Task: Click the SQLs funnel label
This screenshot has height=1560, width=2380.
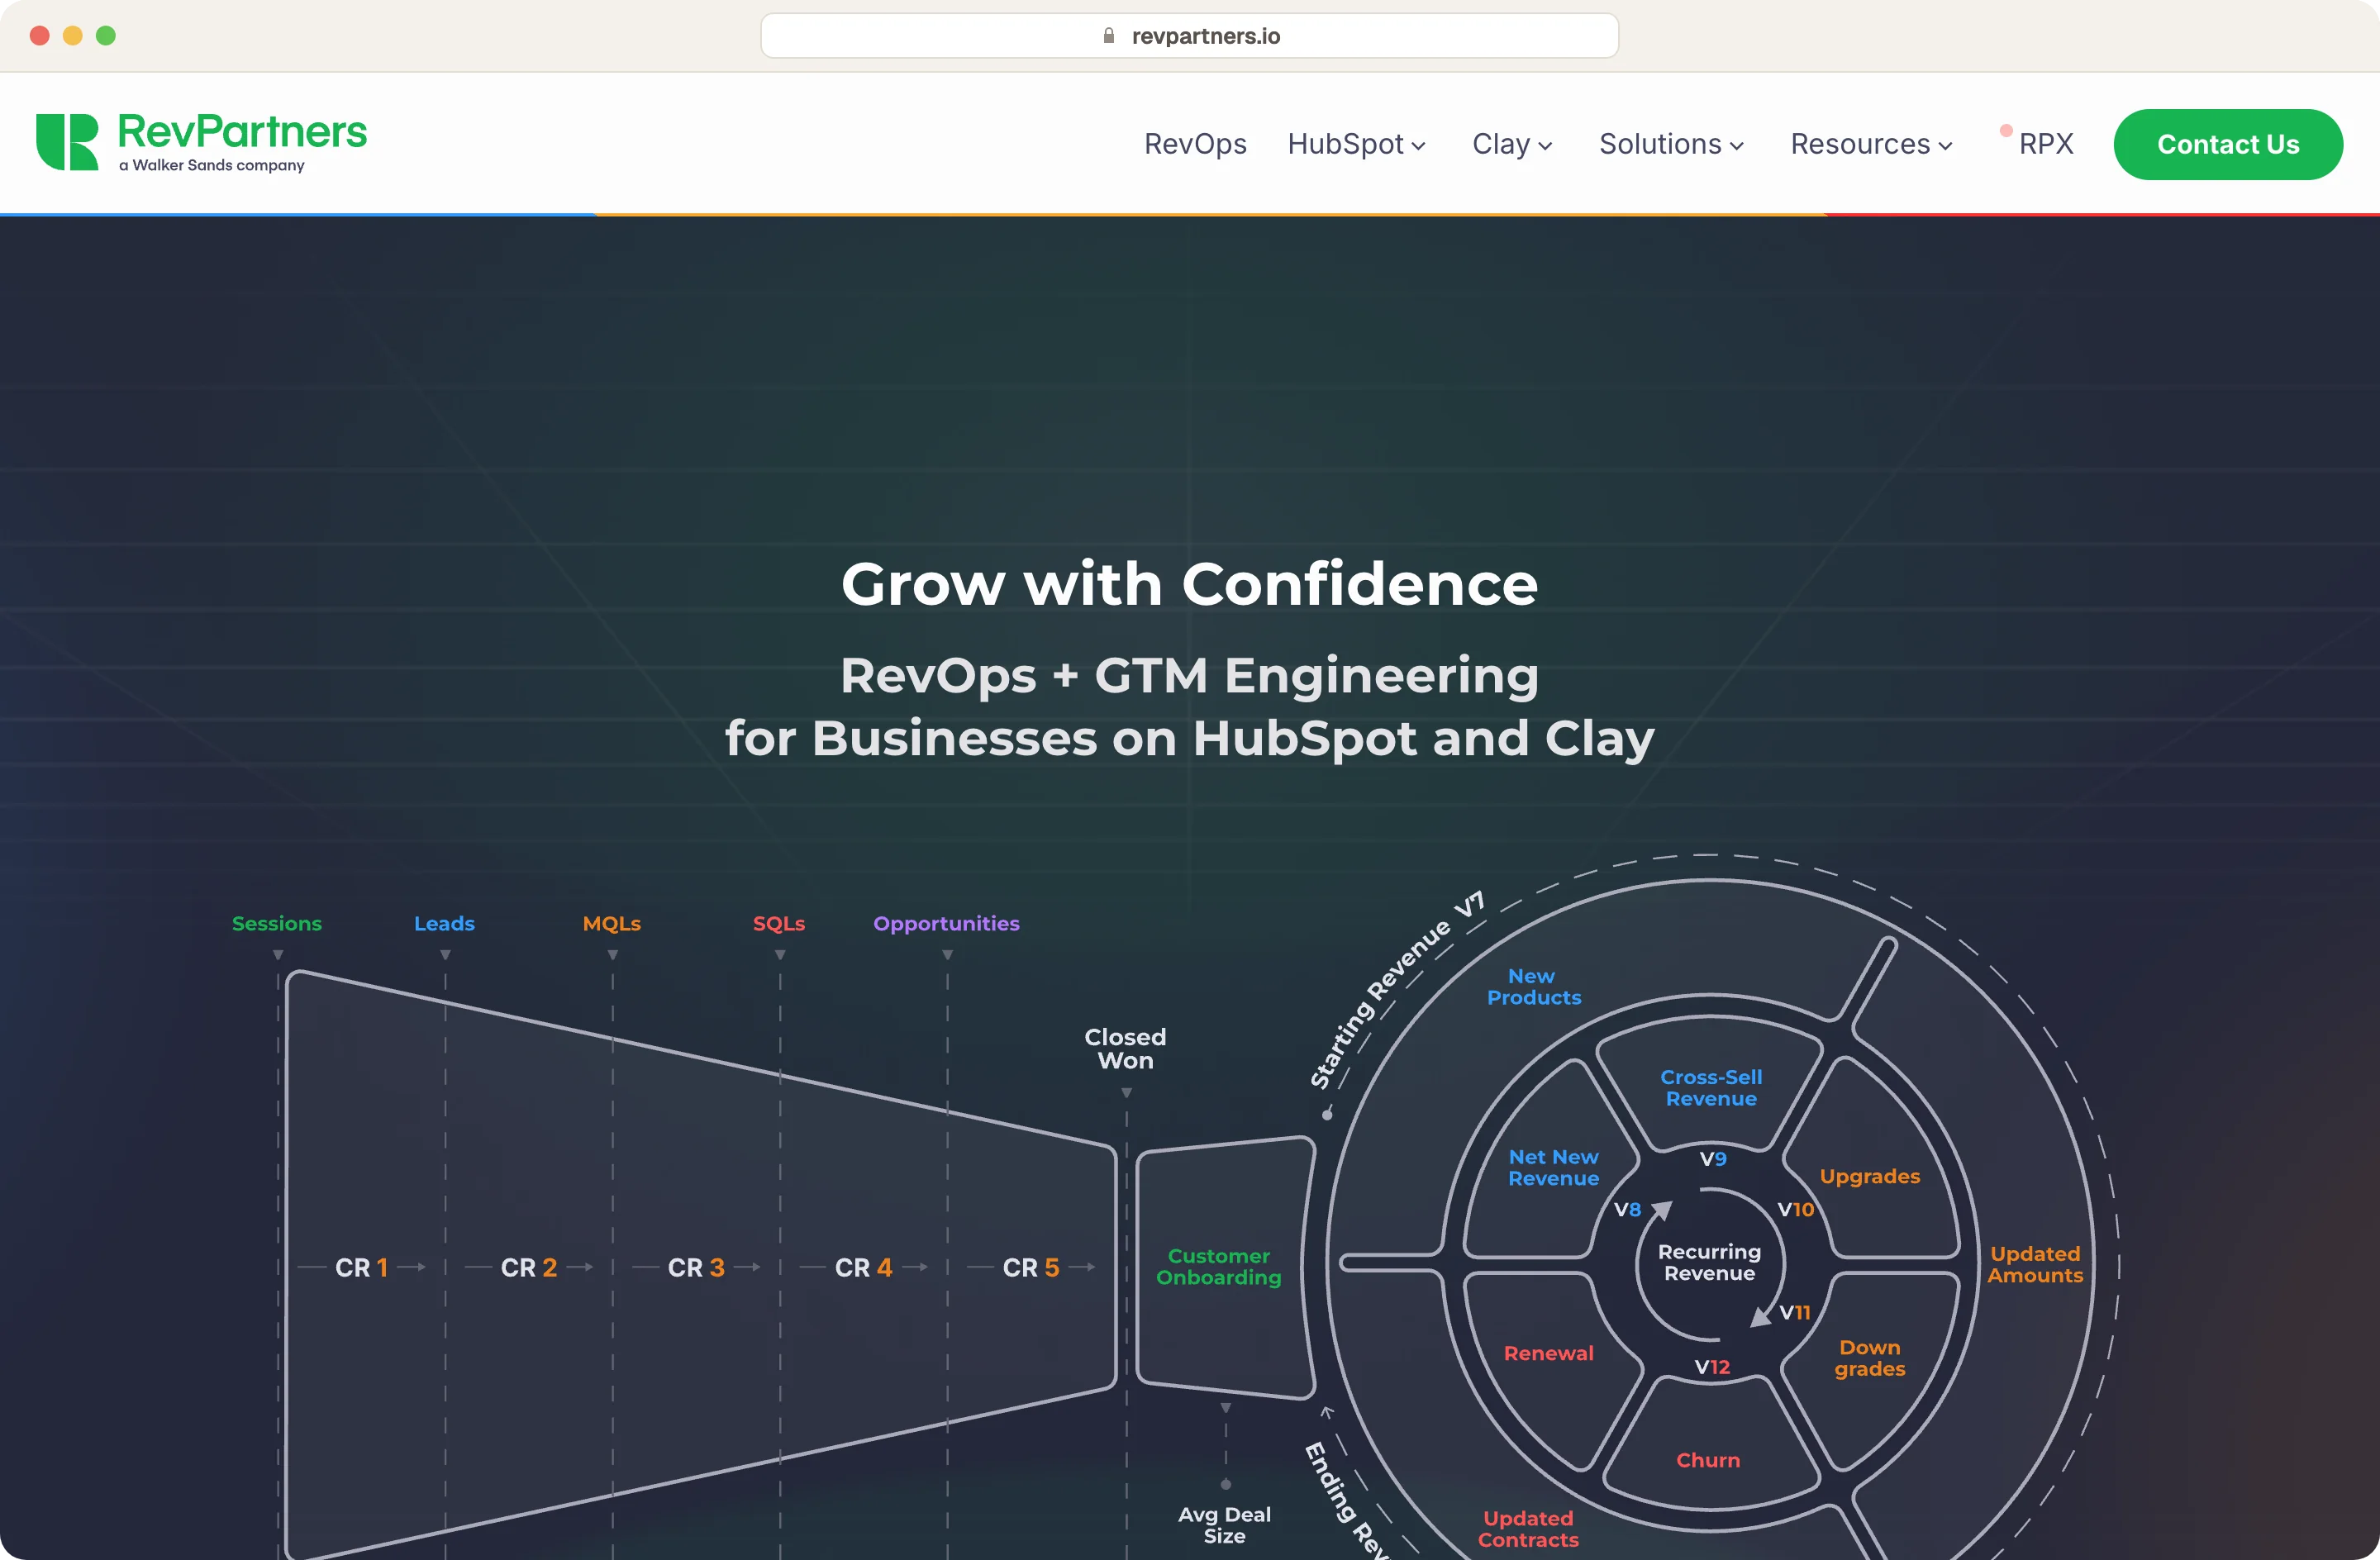Action: pos(779,923)
